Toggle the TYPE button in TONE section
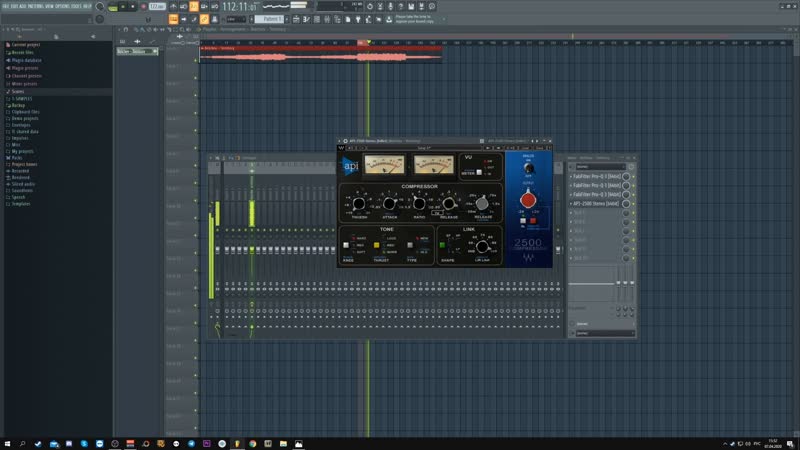Image resolution: width=800 pixels, height=450 pixels. (410, 245)
